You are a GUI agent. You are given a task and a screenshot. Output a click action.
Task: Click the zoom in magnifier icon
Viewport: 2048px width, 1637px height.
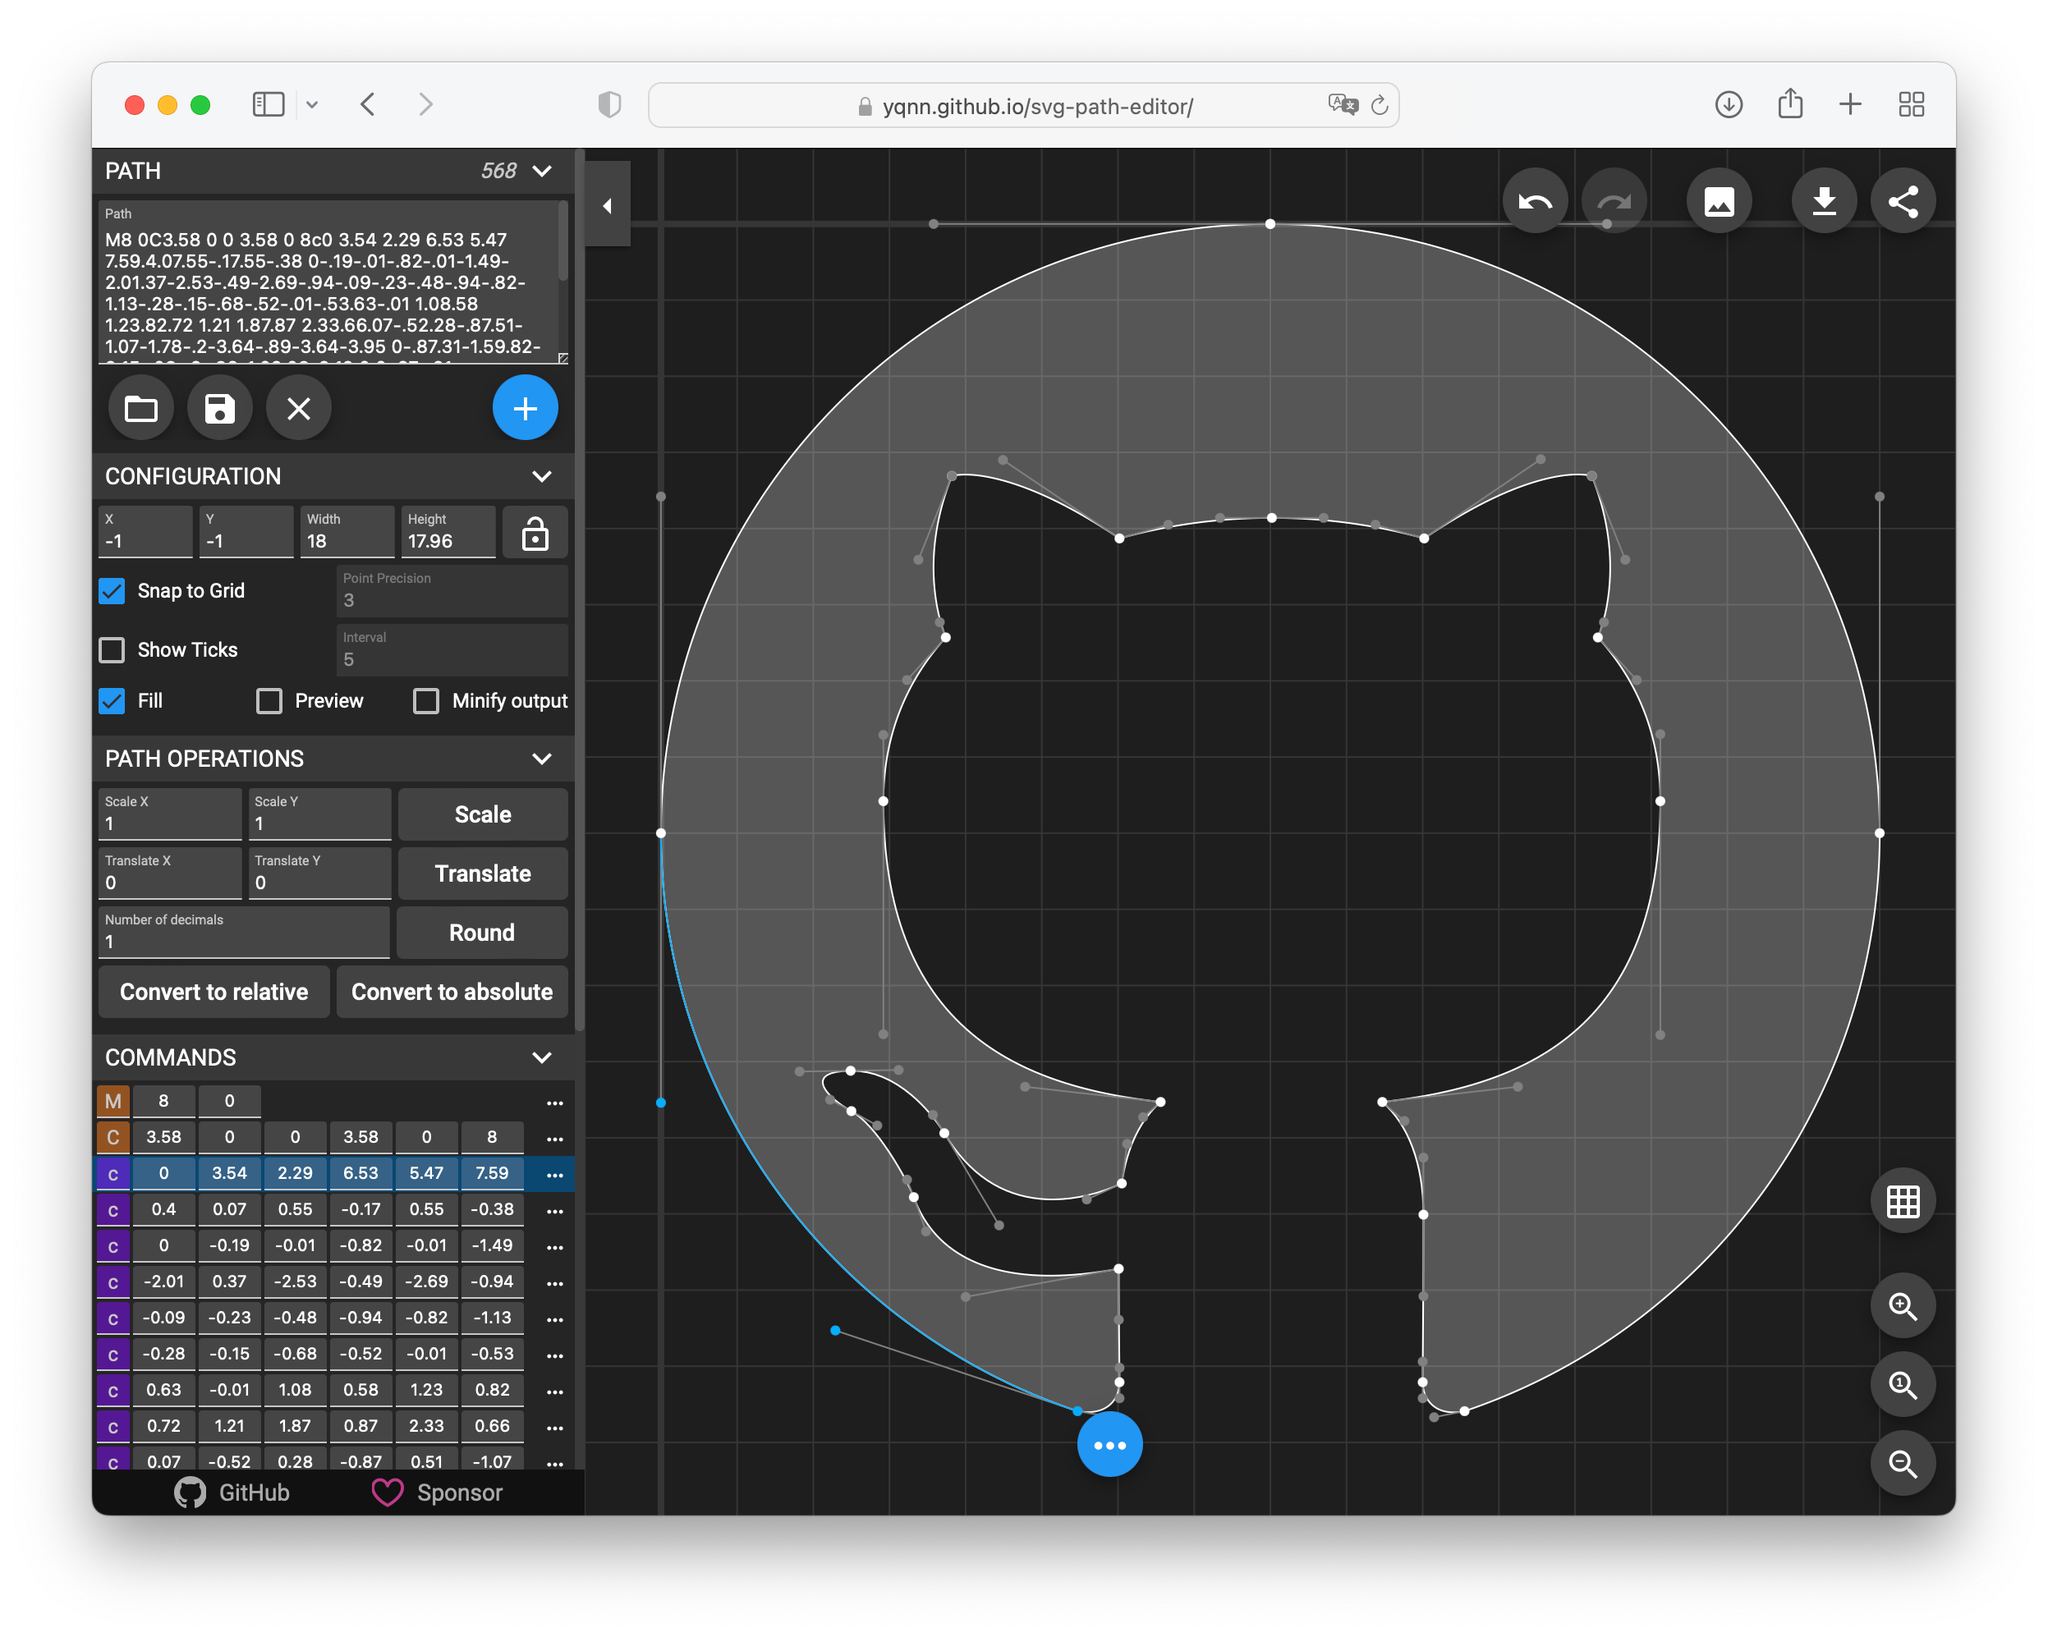(1903, 1306)
